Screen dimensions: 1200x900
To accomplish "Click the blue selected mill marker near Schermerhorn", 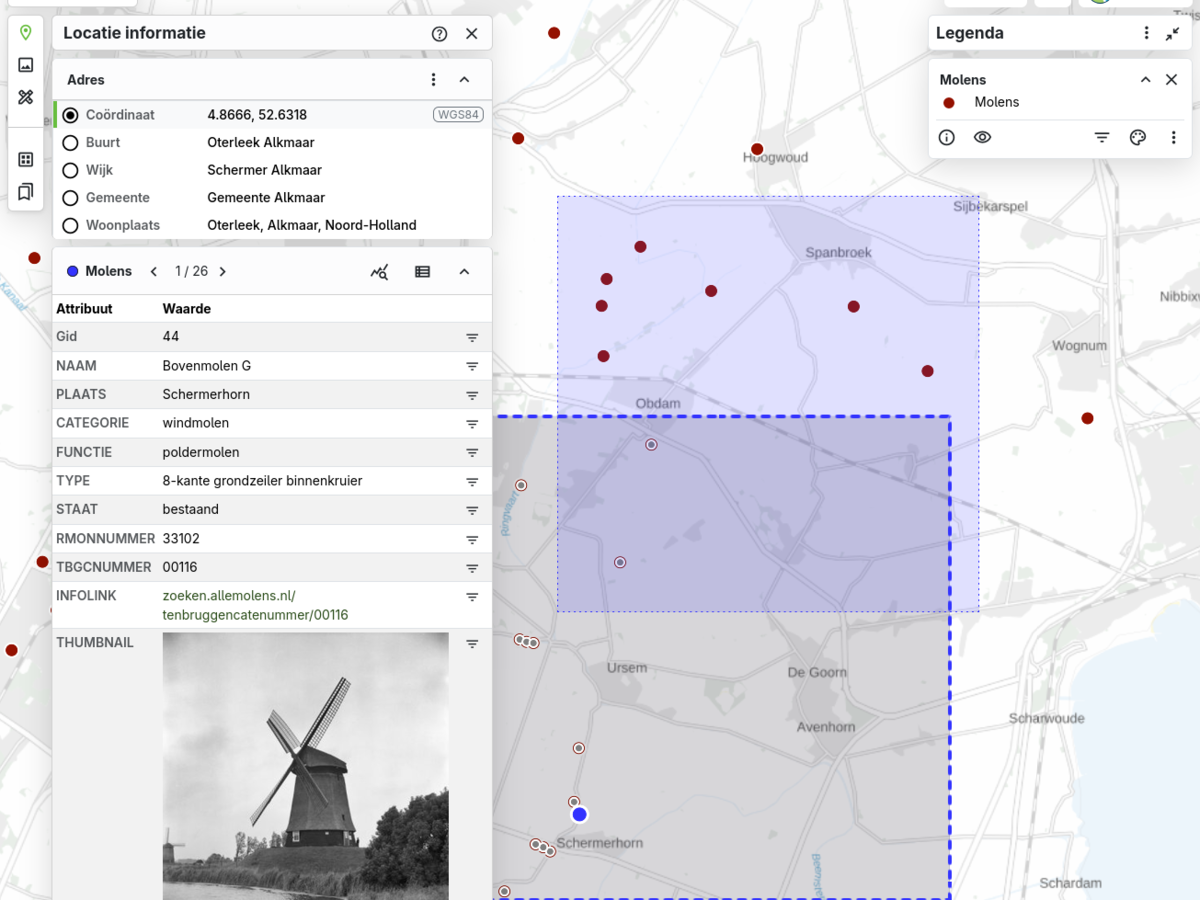I will click(579, 815).
